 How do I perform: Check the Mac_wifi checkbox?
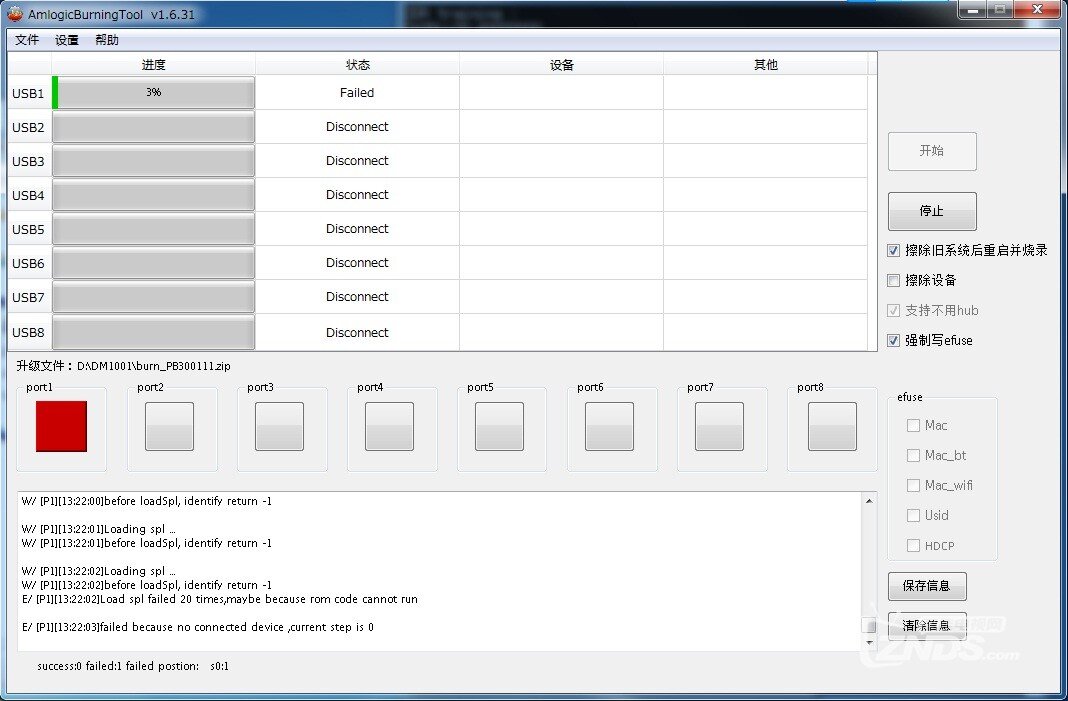[913, 486]
